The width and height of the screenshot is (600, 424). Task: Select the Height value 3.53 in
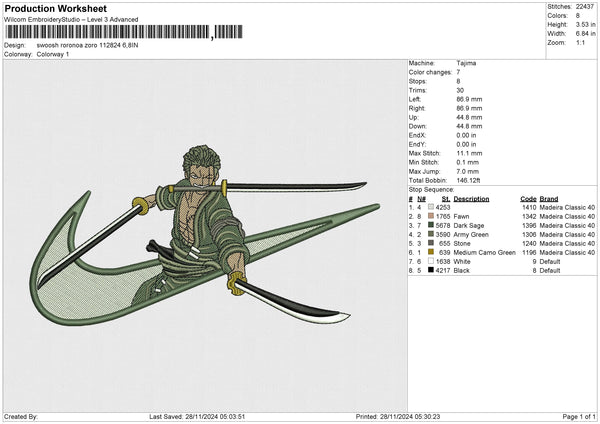585,24
